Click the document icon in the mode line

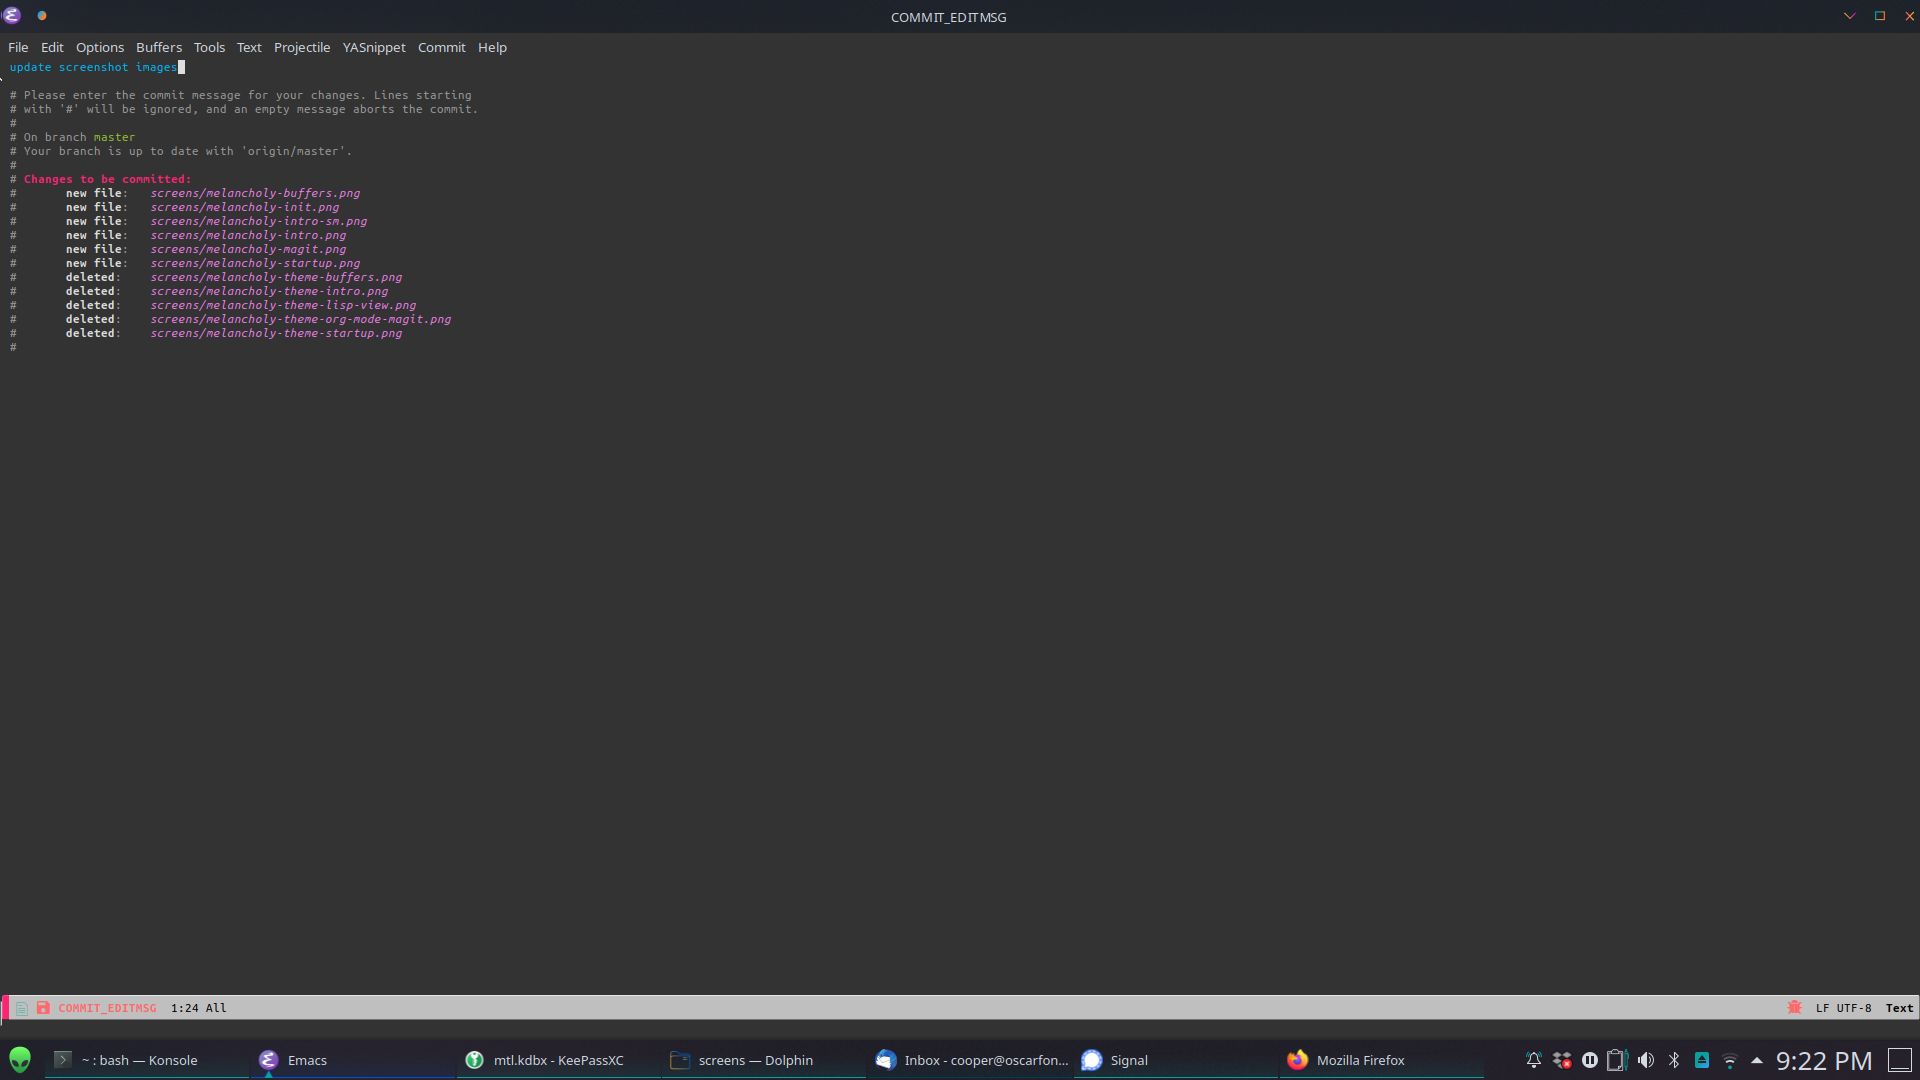click(21, 1008)
